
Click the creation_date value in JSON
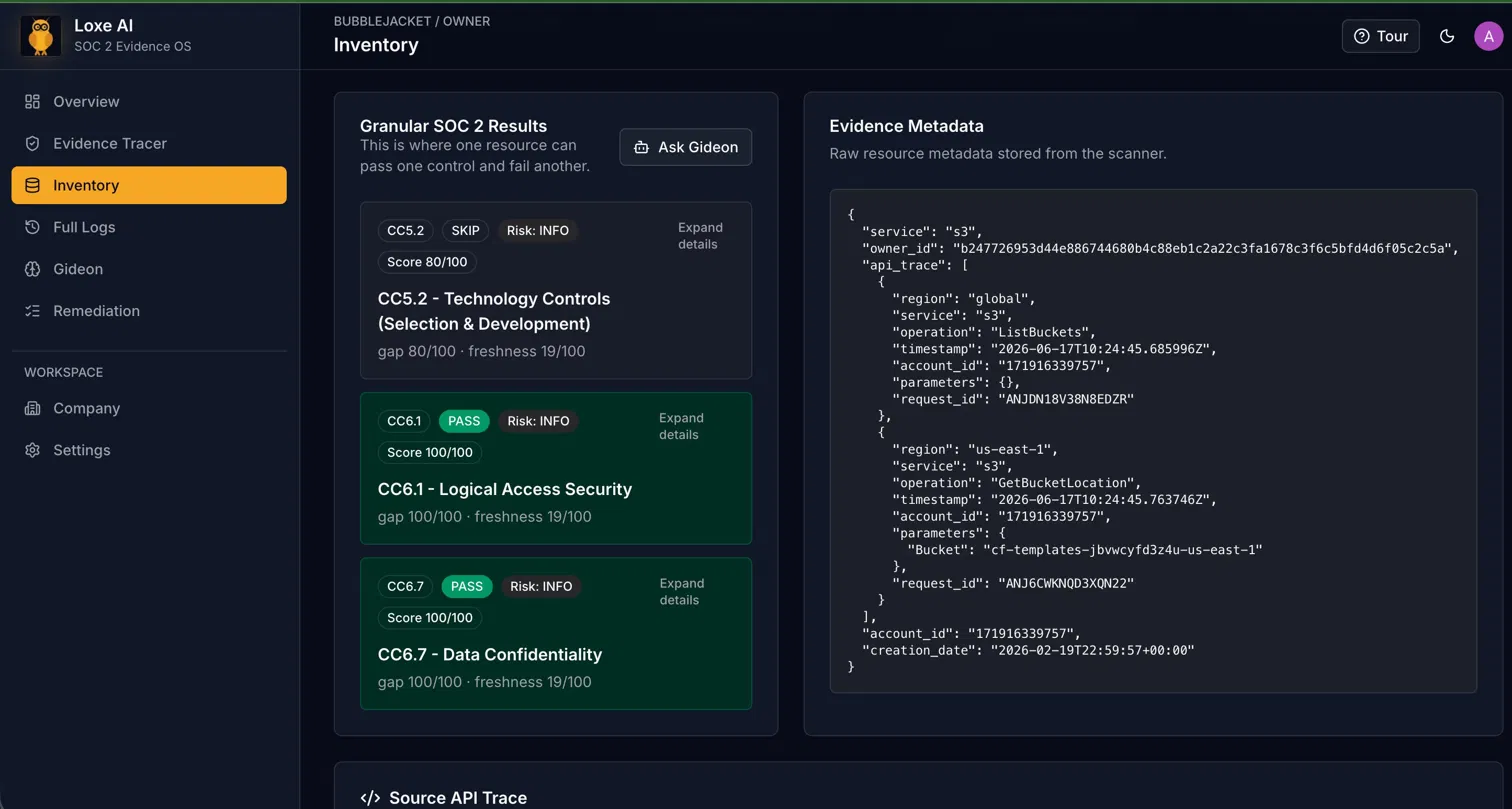(x=1092, y=650)
